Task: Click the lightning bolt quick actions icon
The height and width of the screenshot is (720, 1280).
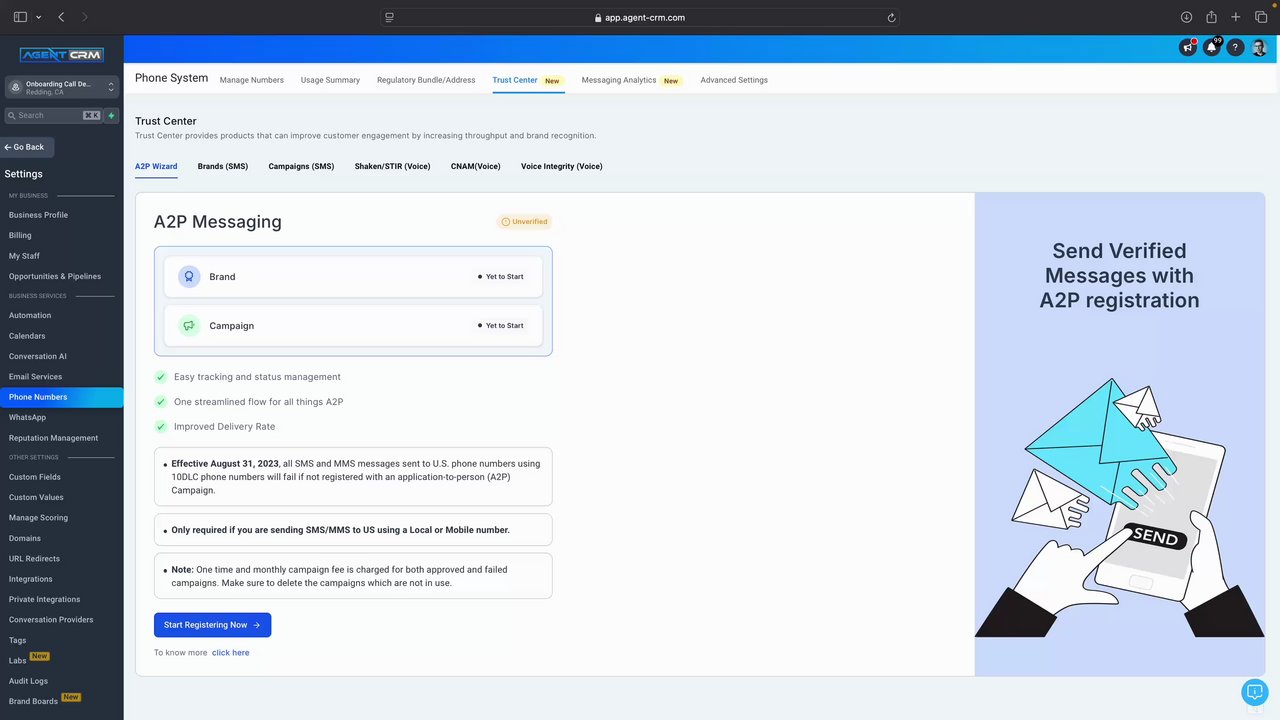Action: [112, 115]
